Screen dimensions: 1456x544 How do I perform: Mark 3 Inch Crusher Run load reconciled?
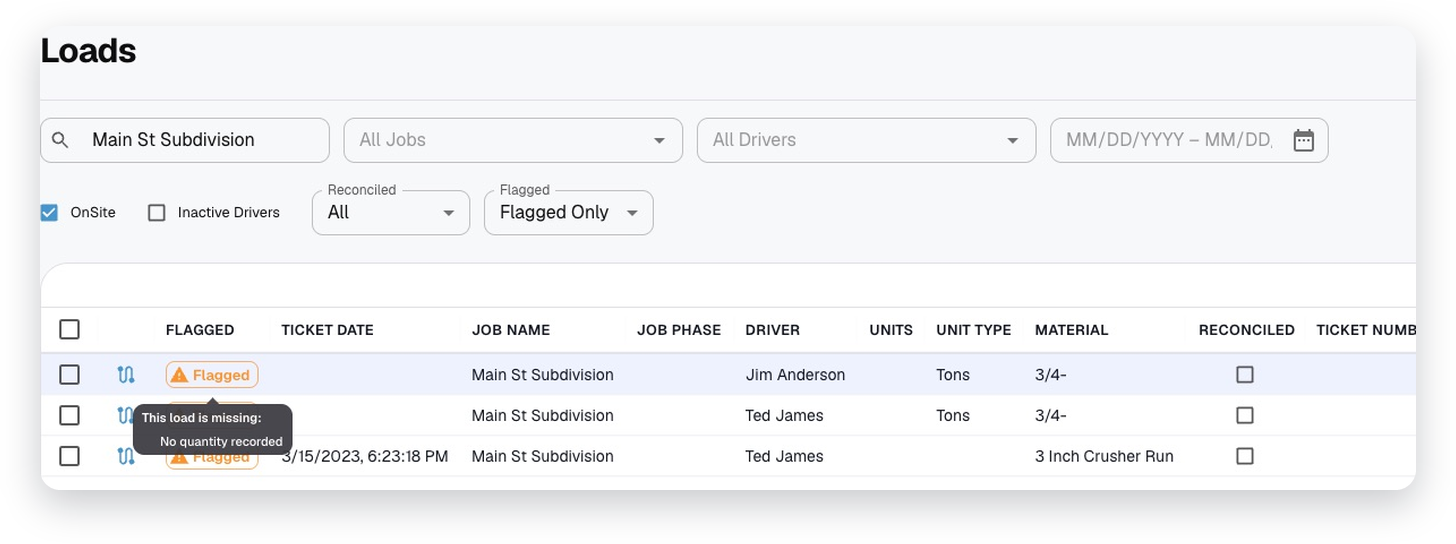1245,456
